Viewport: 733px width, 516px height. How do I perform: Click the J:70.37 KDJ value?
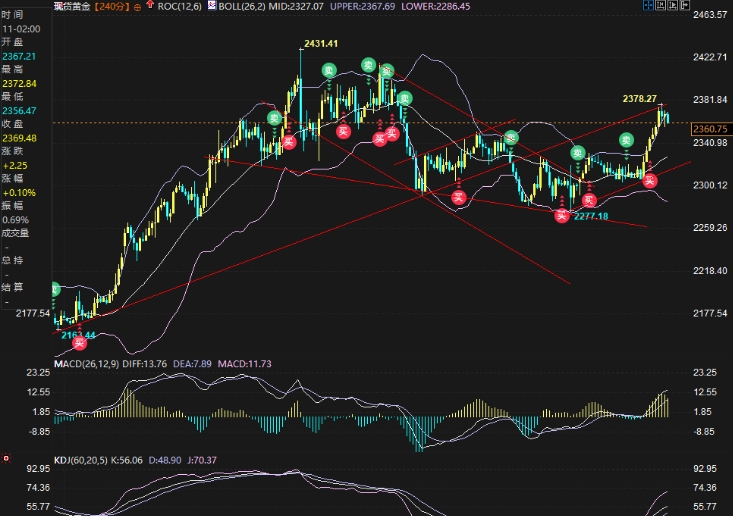pyautogui.click(x=202, y=460)
